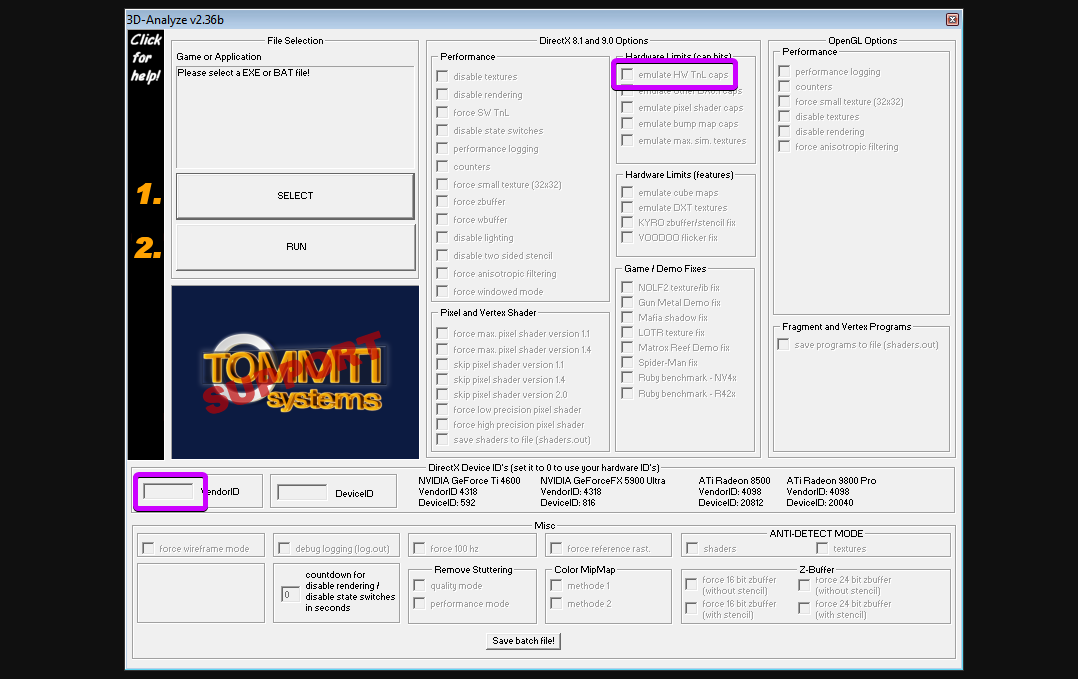Enable Gun Metal Demo fix
Viewport: 1078px width, 679px height.
point(627,302)
